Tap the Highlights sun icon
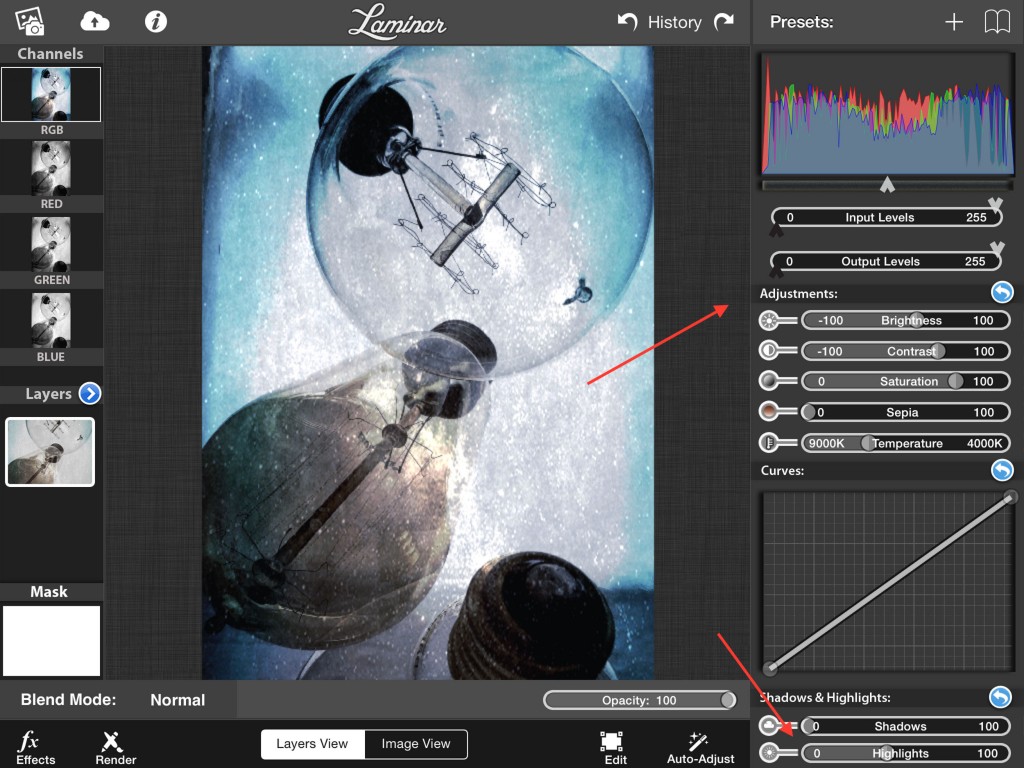This screenshot has width=1024, height=768. (x=769, y=752)
